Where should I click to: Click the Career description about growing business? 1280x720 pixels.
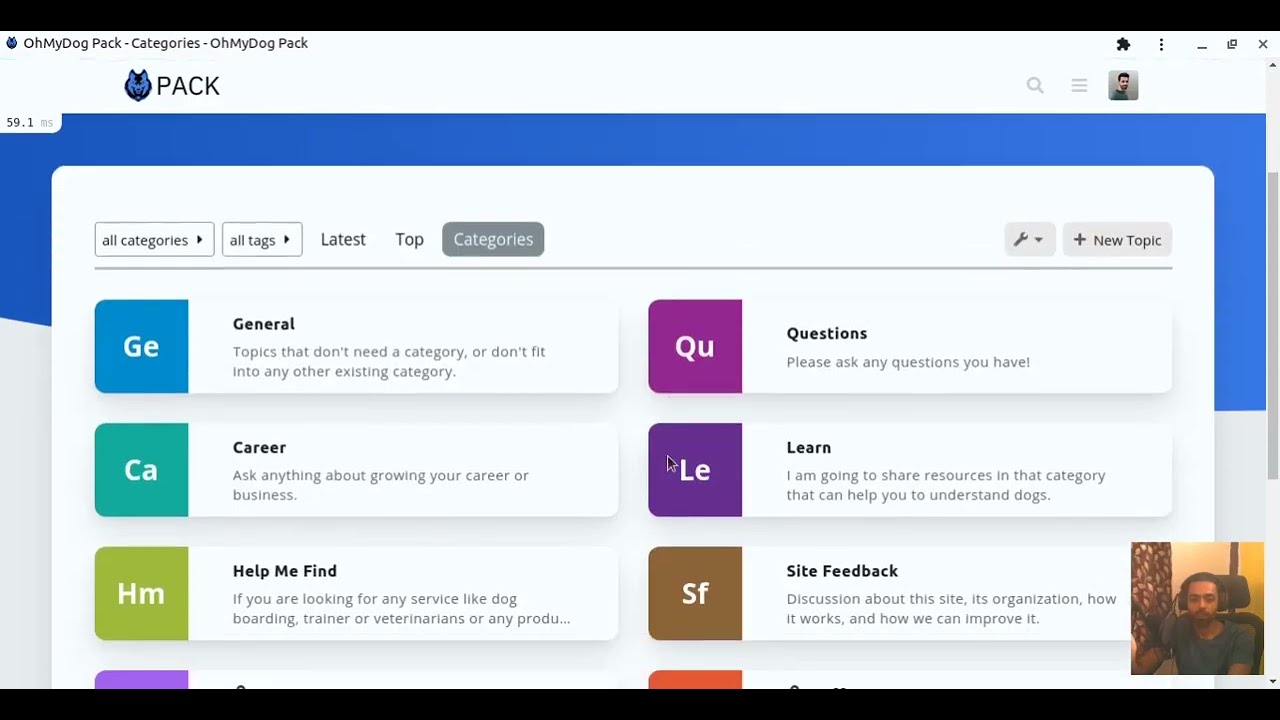tap(381, 485)
